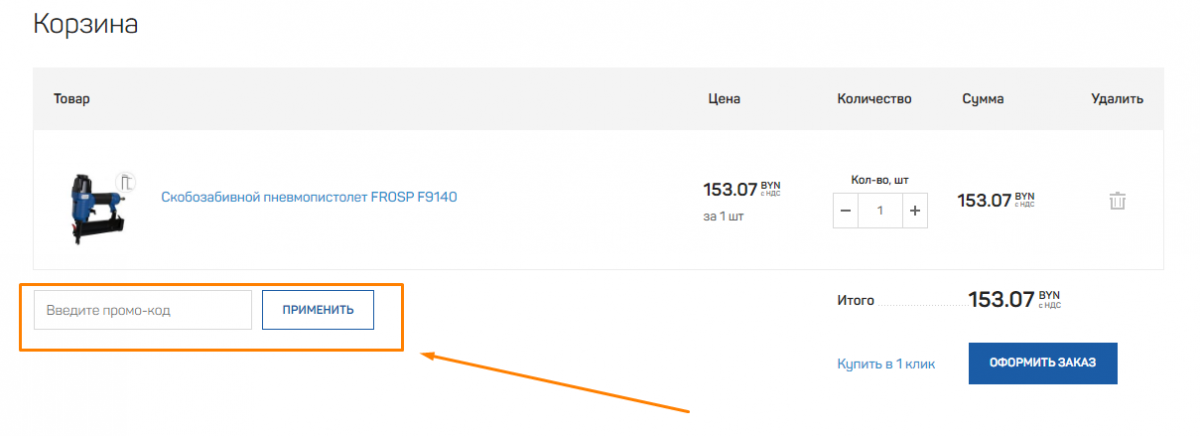
Task: Click the round staple badge on product image
Action: pyautogui.click(x=124, y=182)
